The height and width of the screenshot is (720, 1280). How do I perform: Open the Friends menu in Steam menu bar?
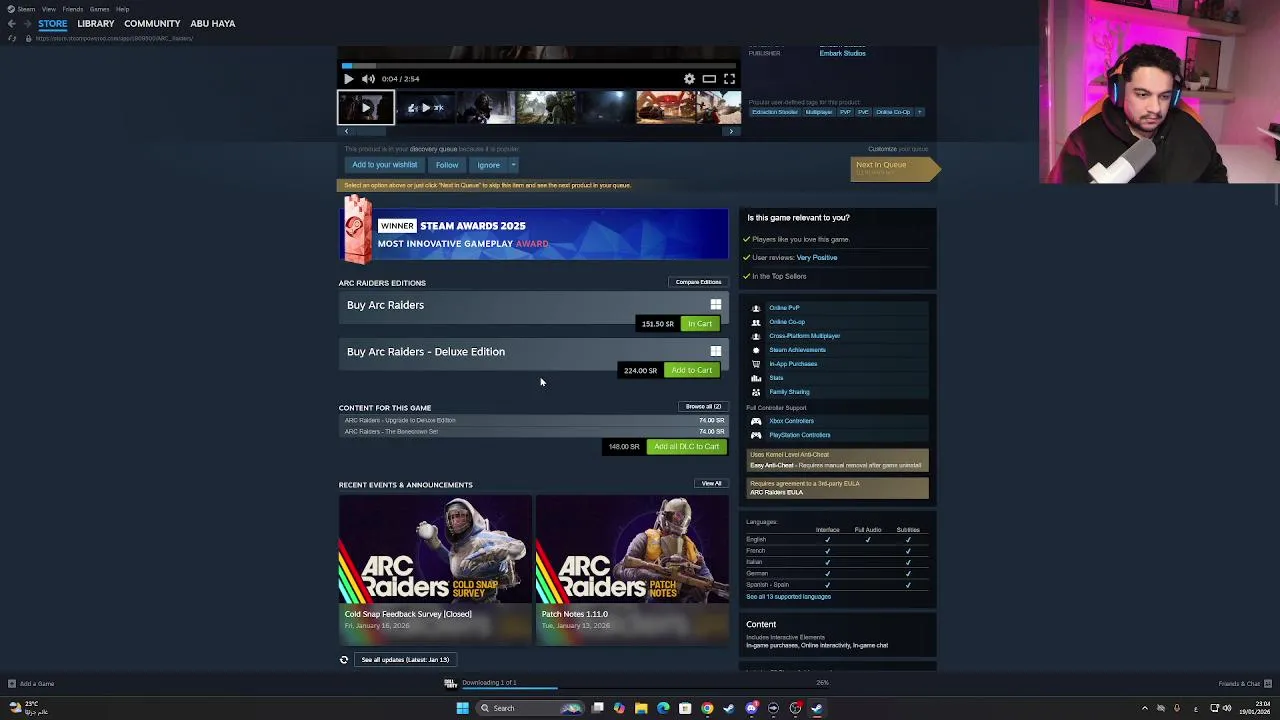coord(73,9)
